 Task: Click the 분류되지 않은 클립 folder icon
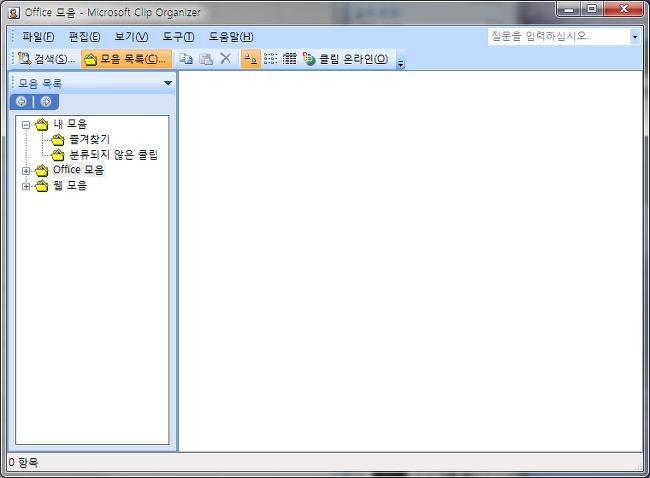[58, 155]
